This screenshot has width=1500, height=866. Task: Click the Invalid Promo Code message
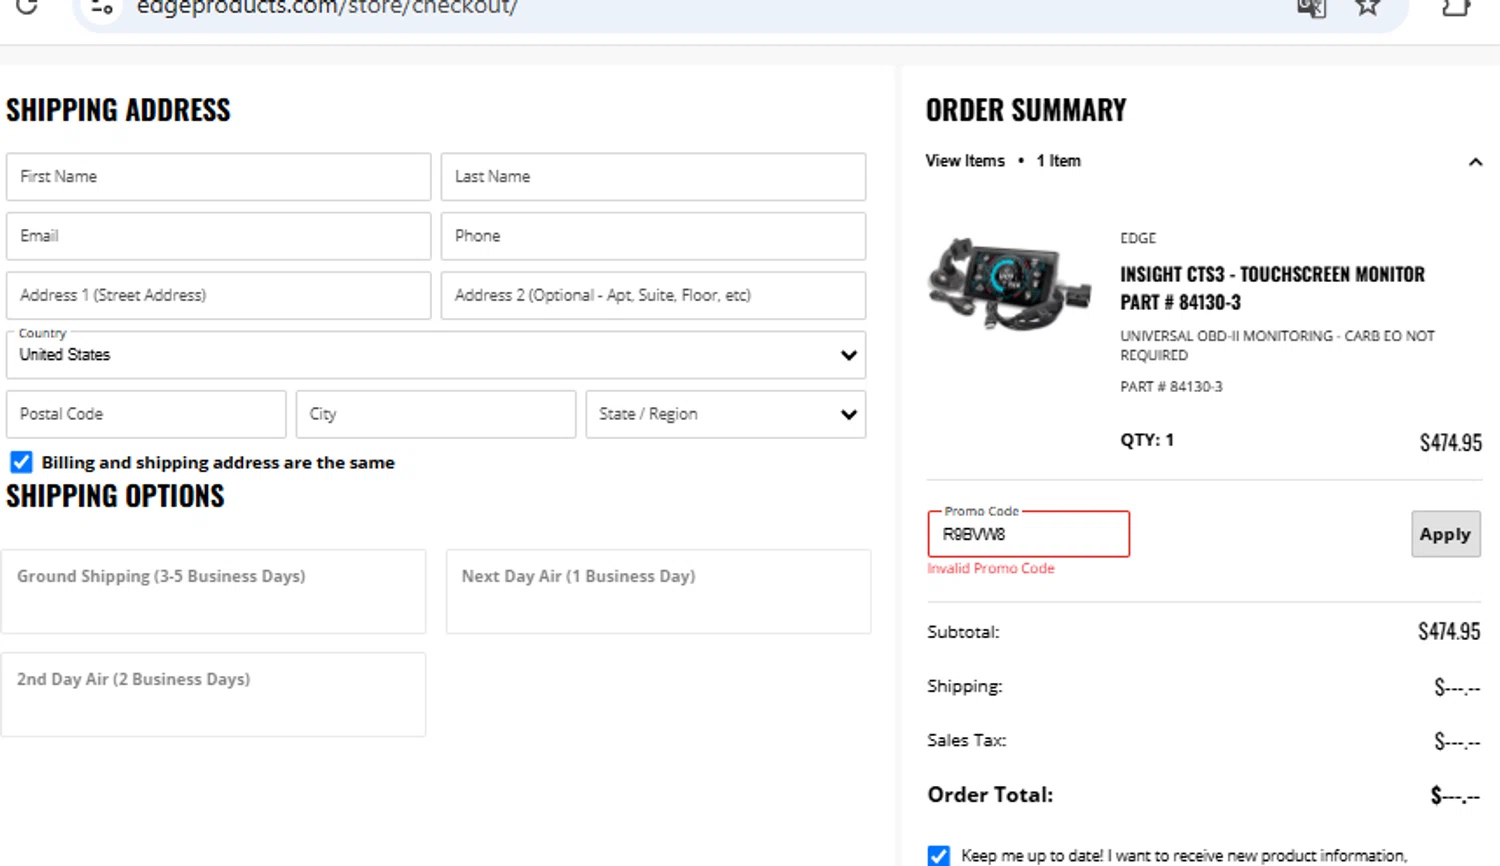pyautogui.click(x=991, y=568)
